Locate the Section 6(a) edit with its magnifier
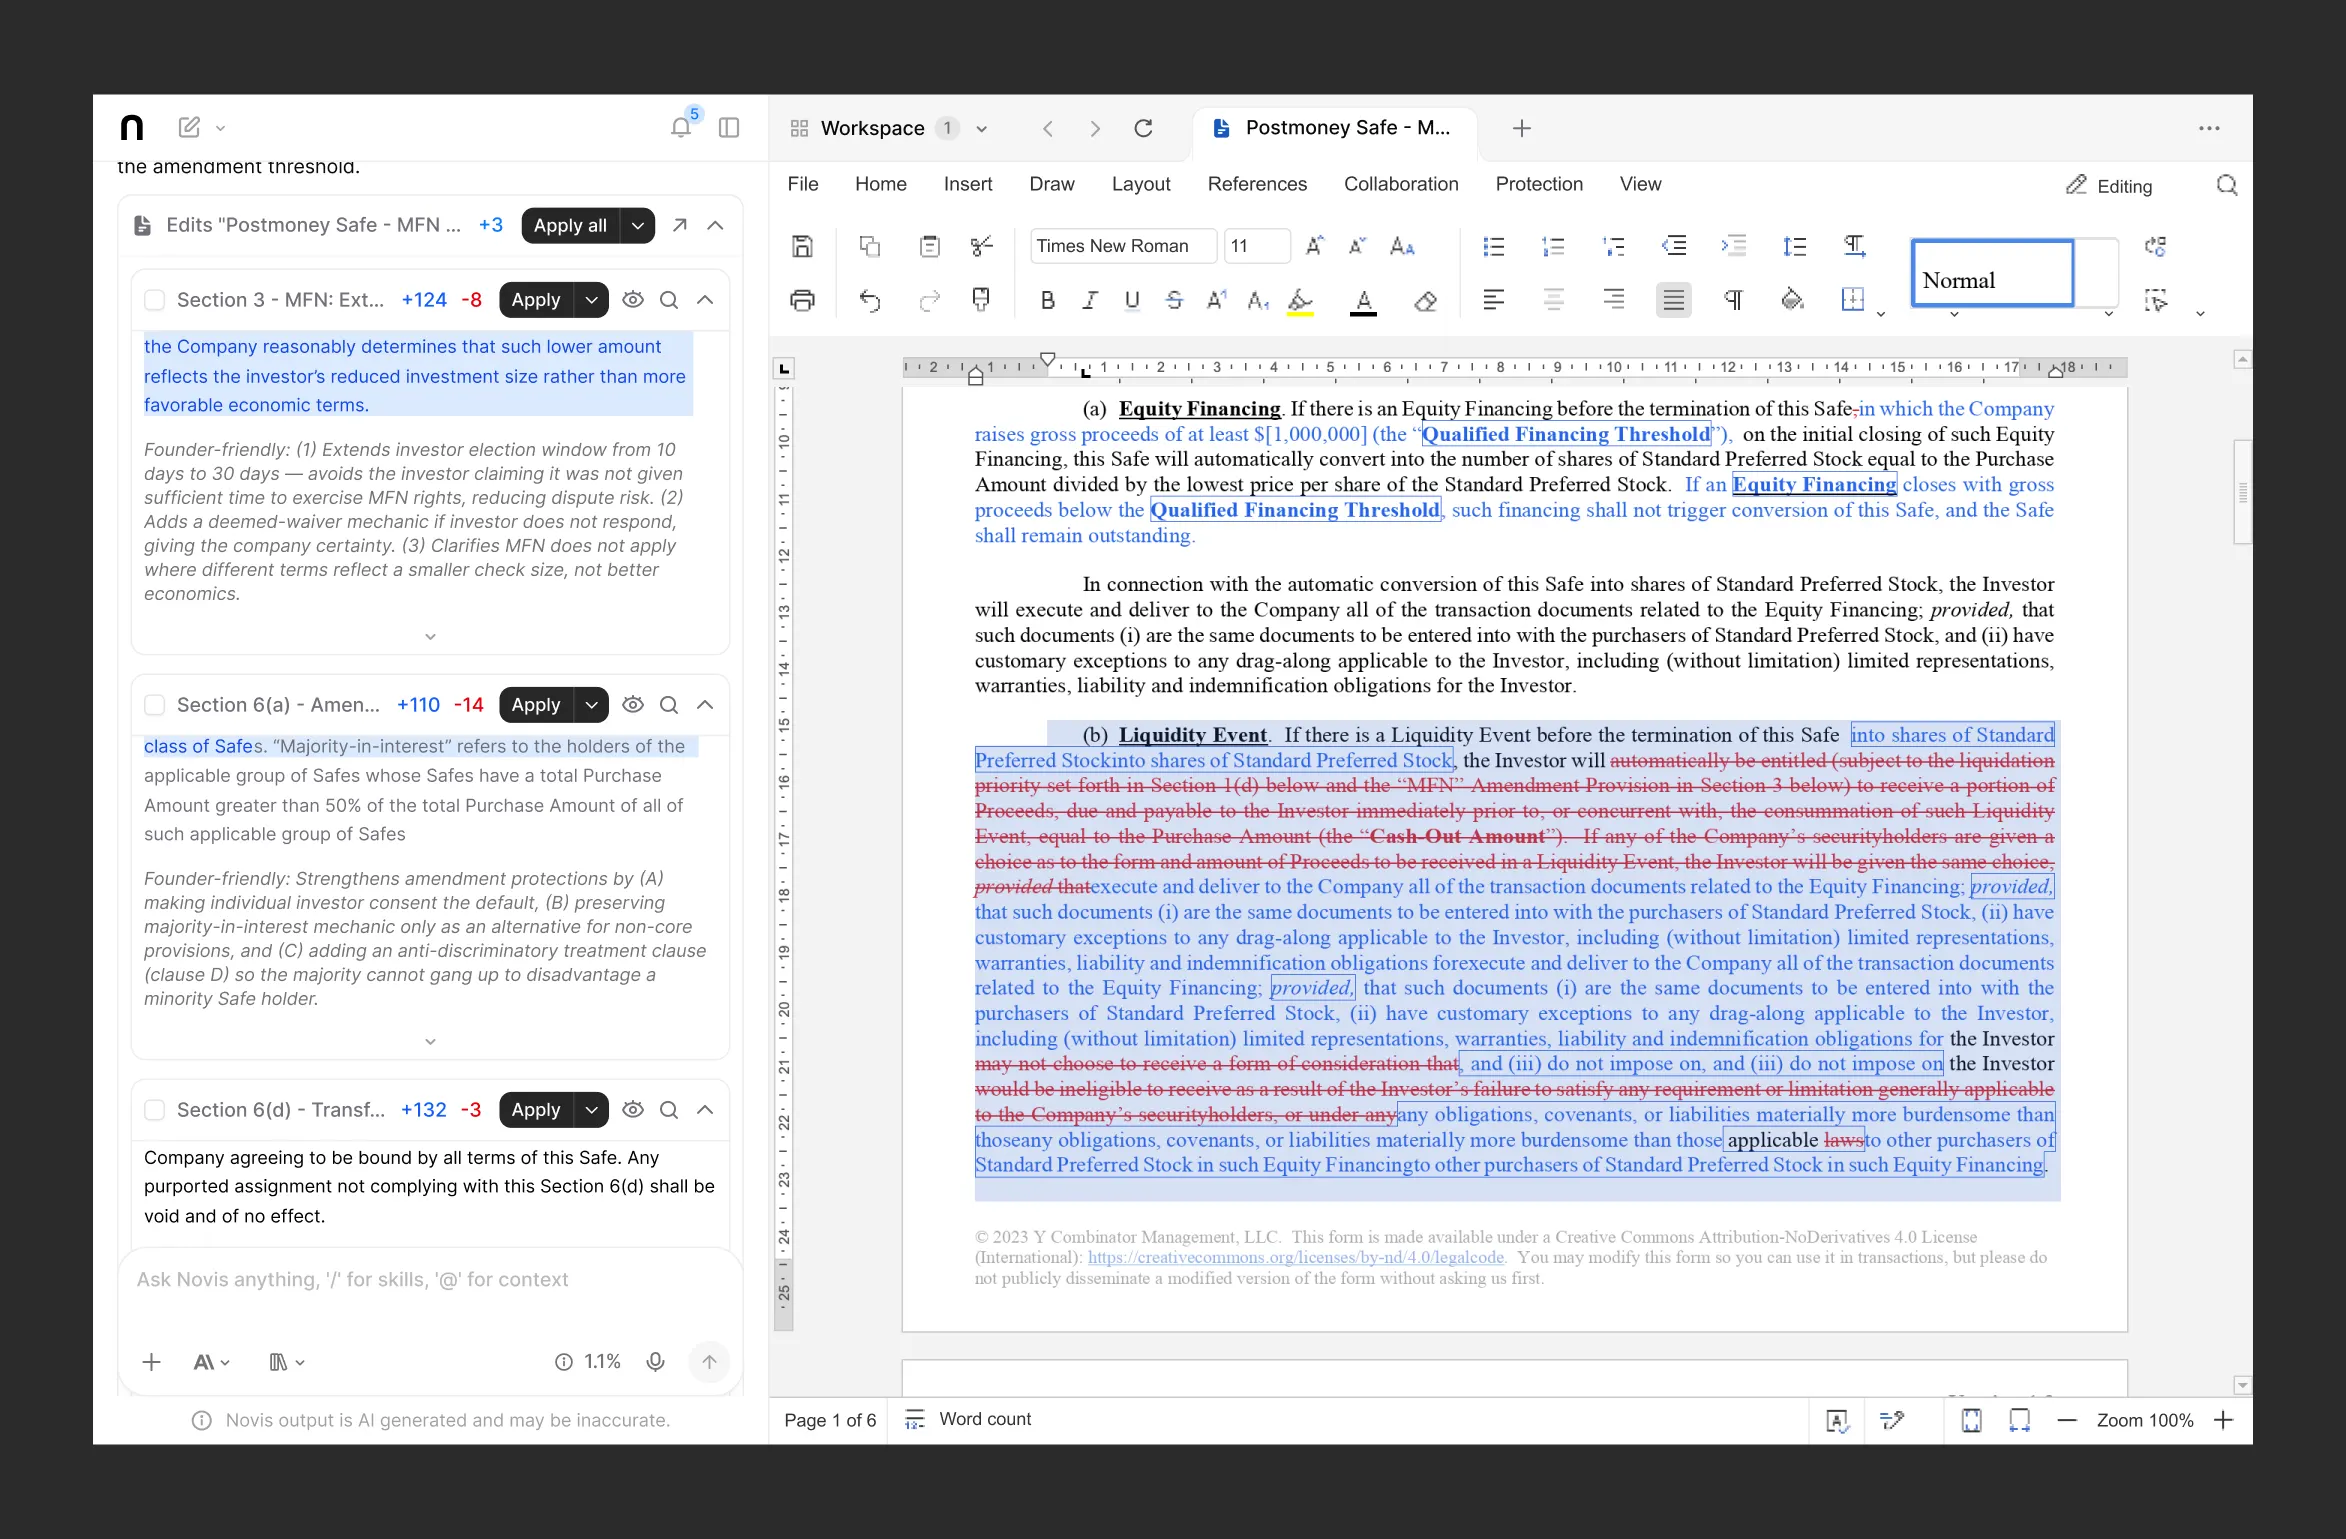 (x=669, y=705)
